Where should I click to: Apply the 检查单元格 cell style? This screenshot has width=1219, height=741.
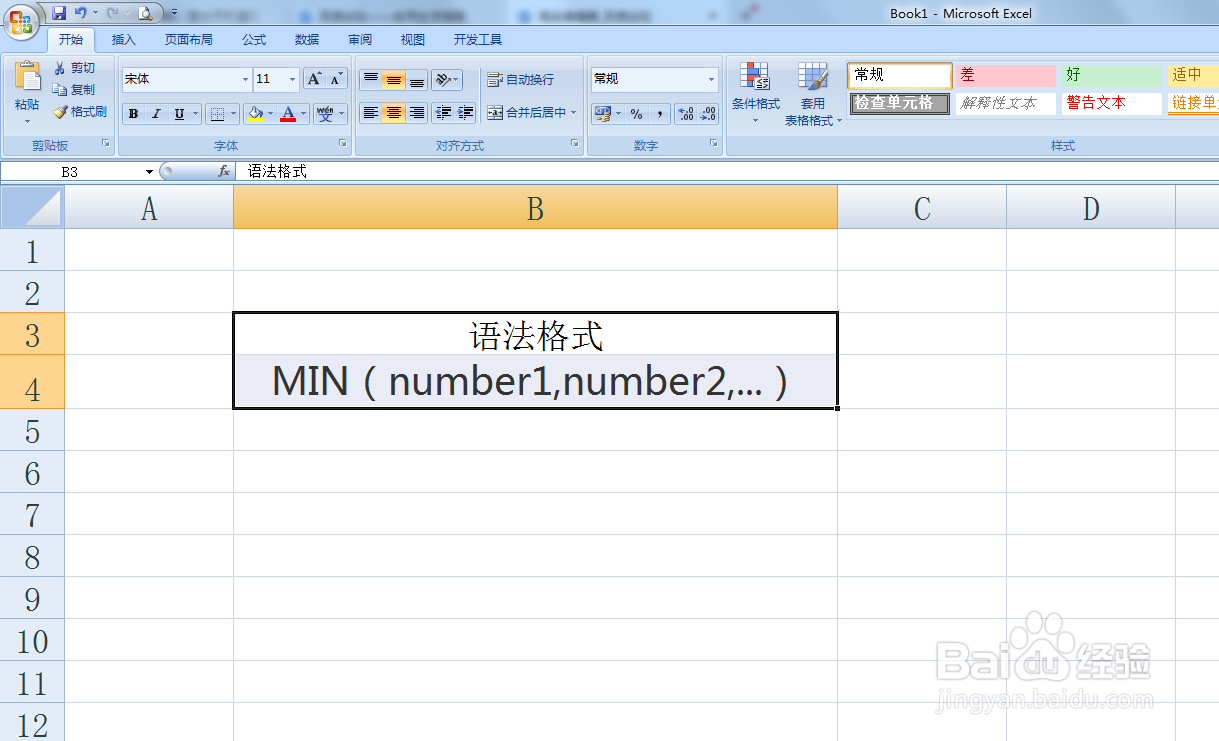900,103
